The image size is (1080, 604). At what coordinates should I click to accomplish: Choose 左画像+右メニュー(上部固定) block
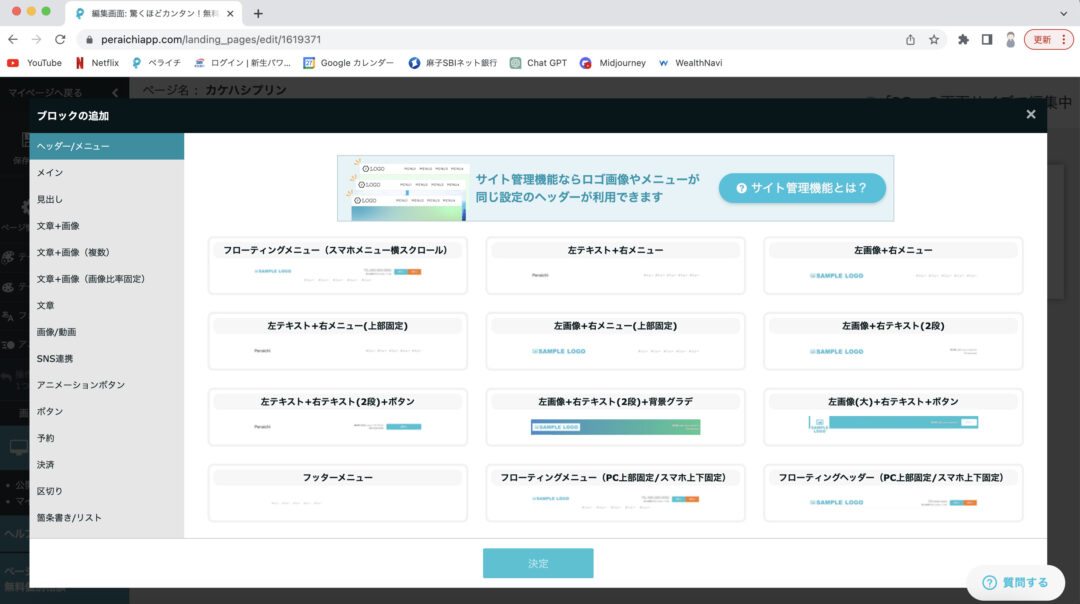pyautogui.click(x=615, y=342)
